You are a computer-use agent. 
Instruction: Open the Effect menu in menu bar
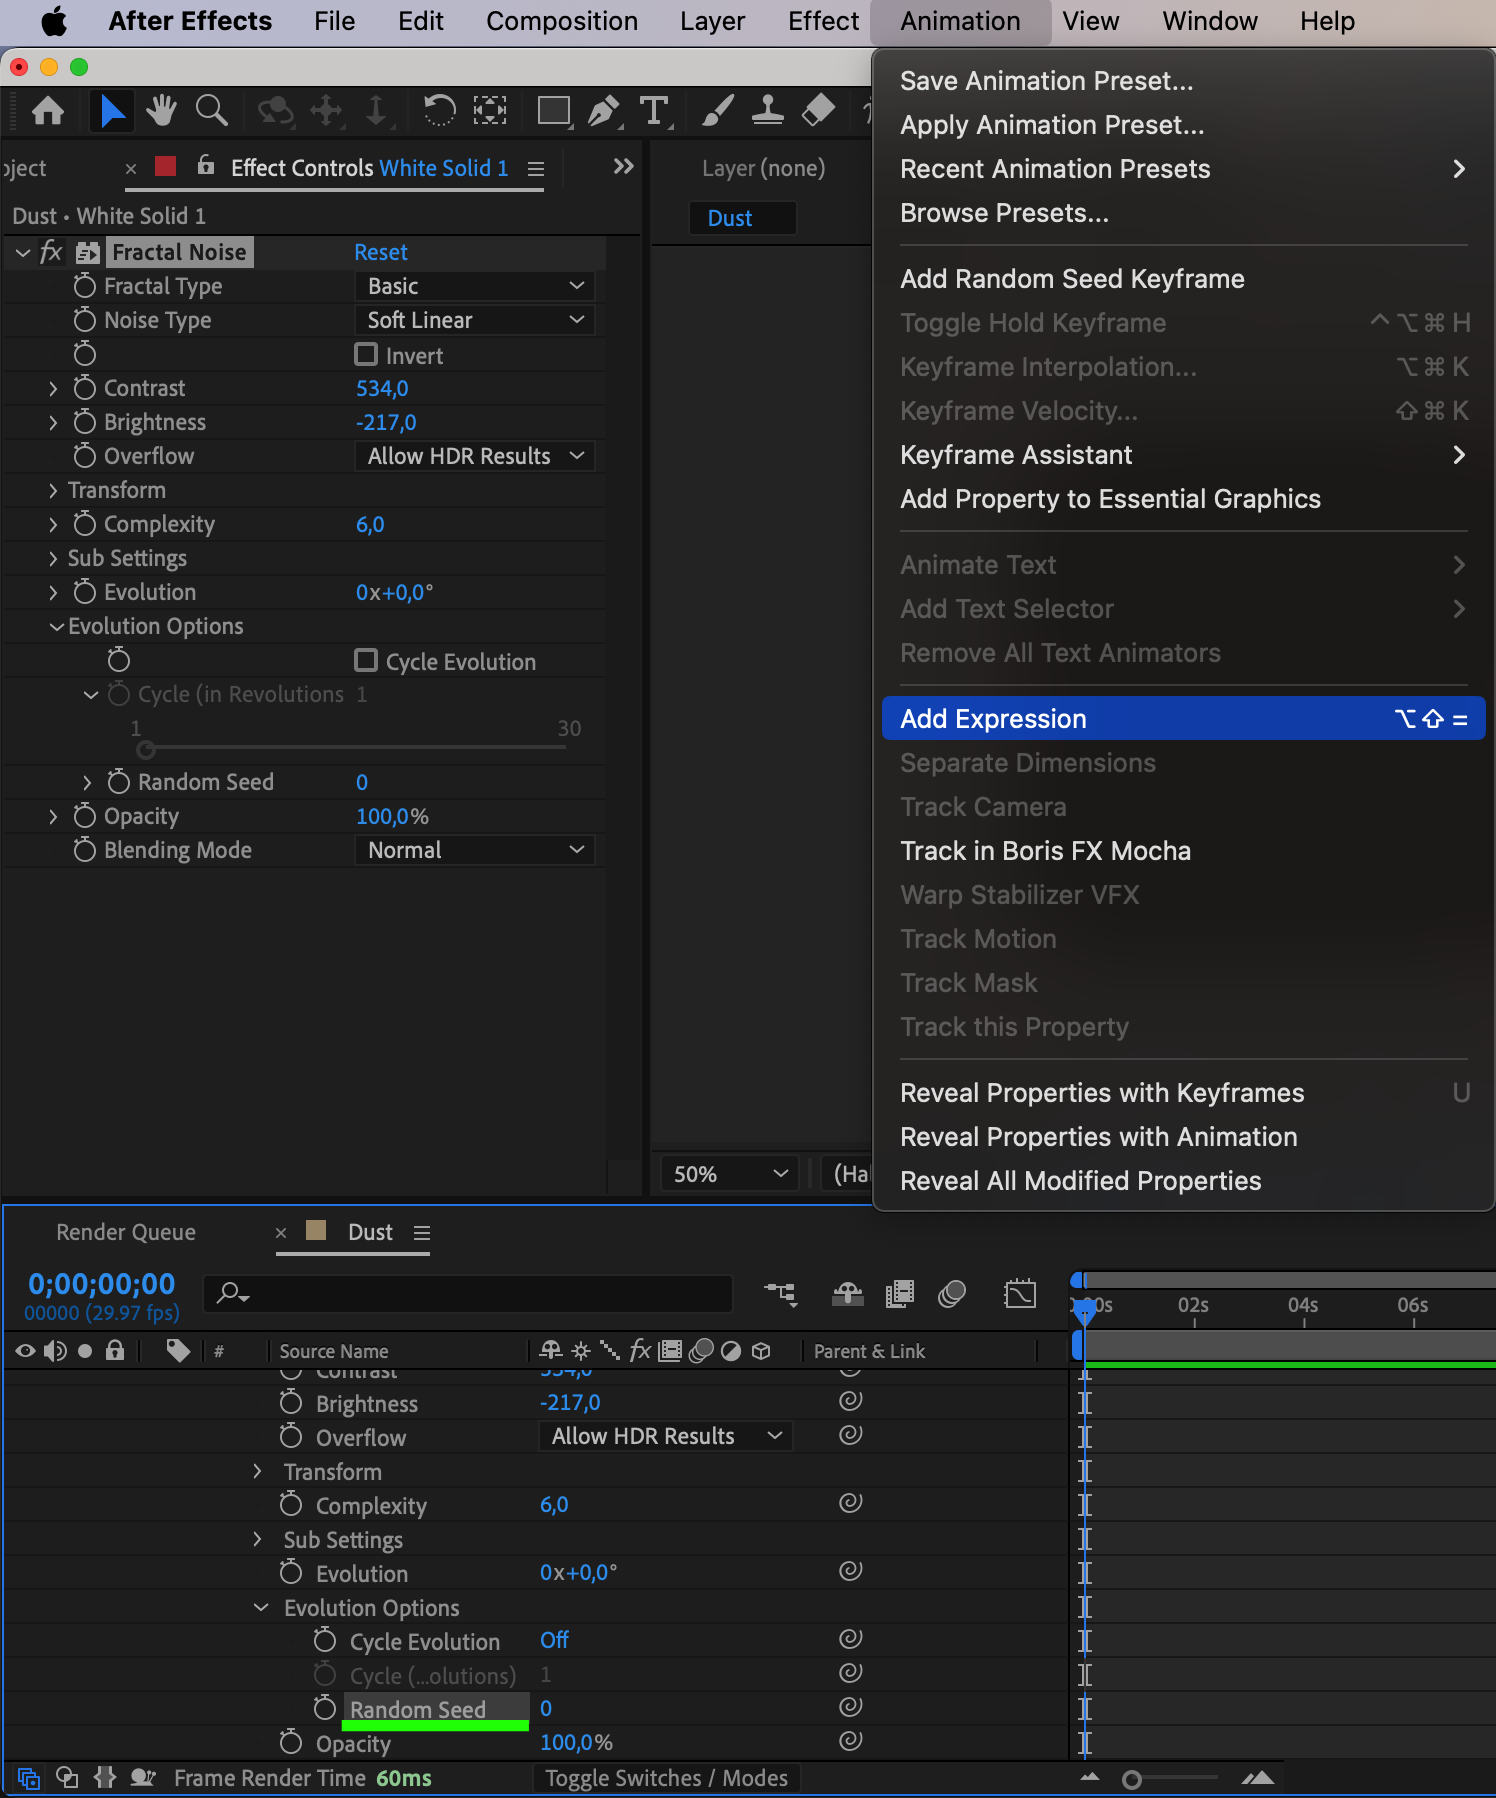pos(823,21)
